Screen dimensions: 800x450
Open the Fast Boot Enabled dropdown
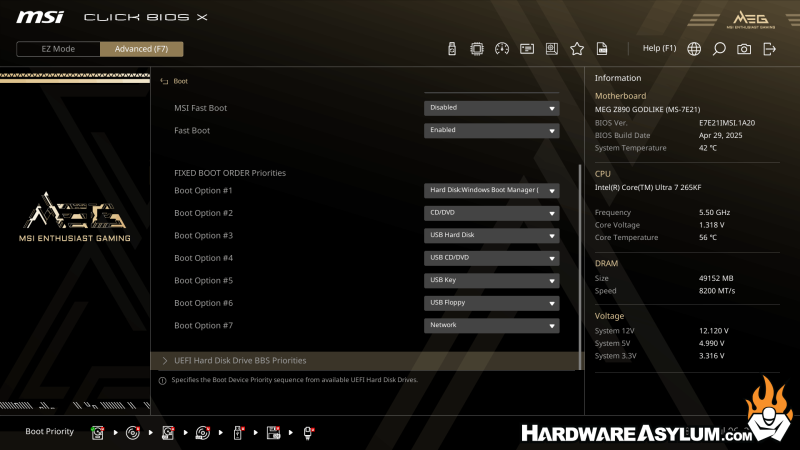491,130
